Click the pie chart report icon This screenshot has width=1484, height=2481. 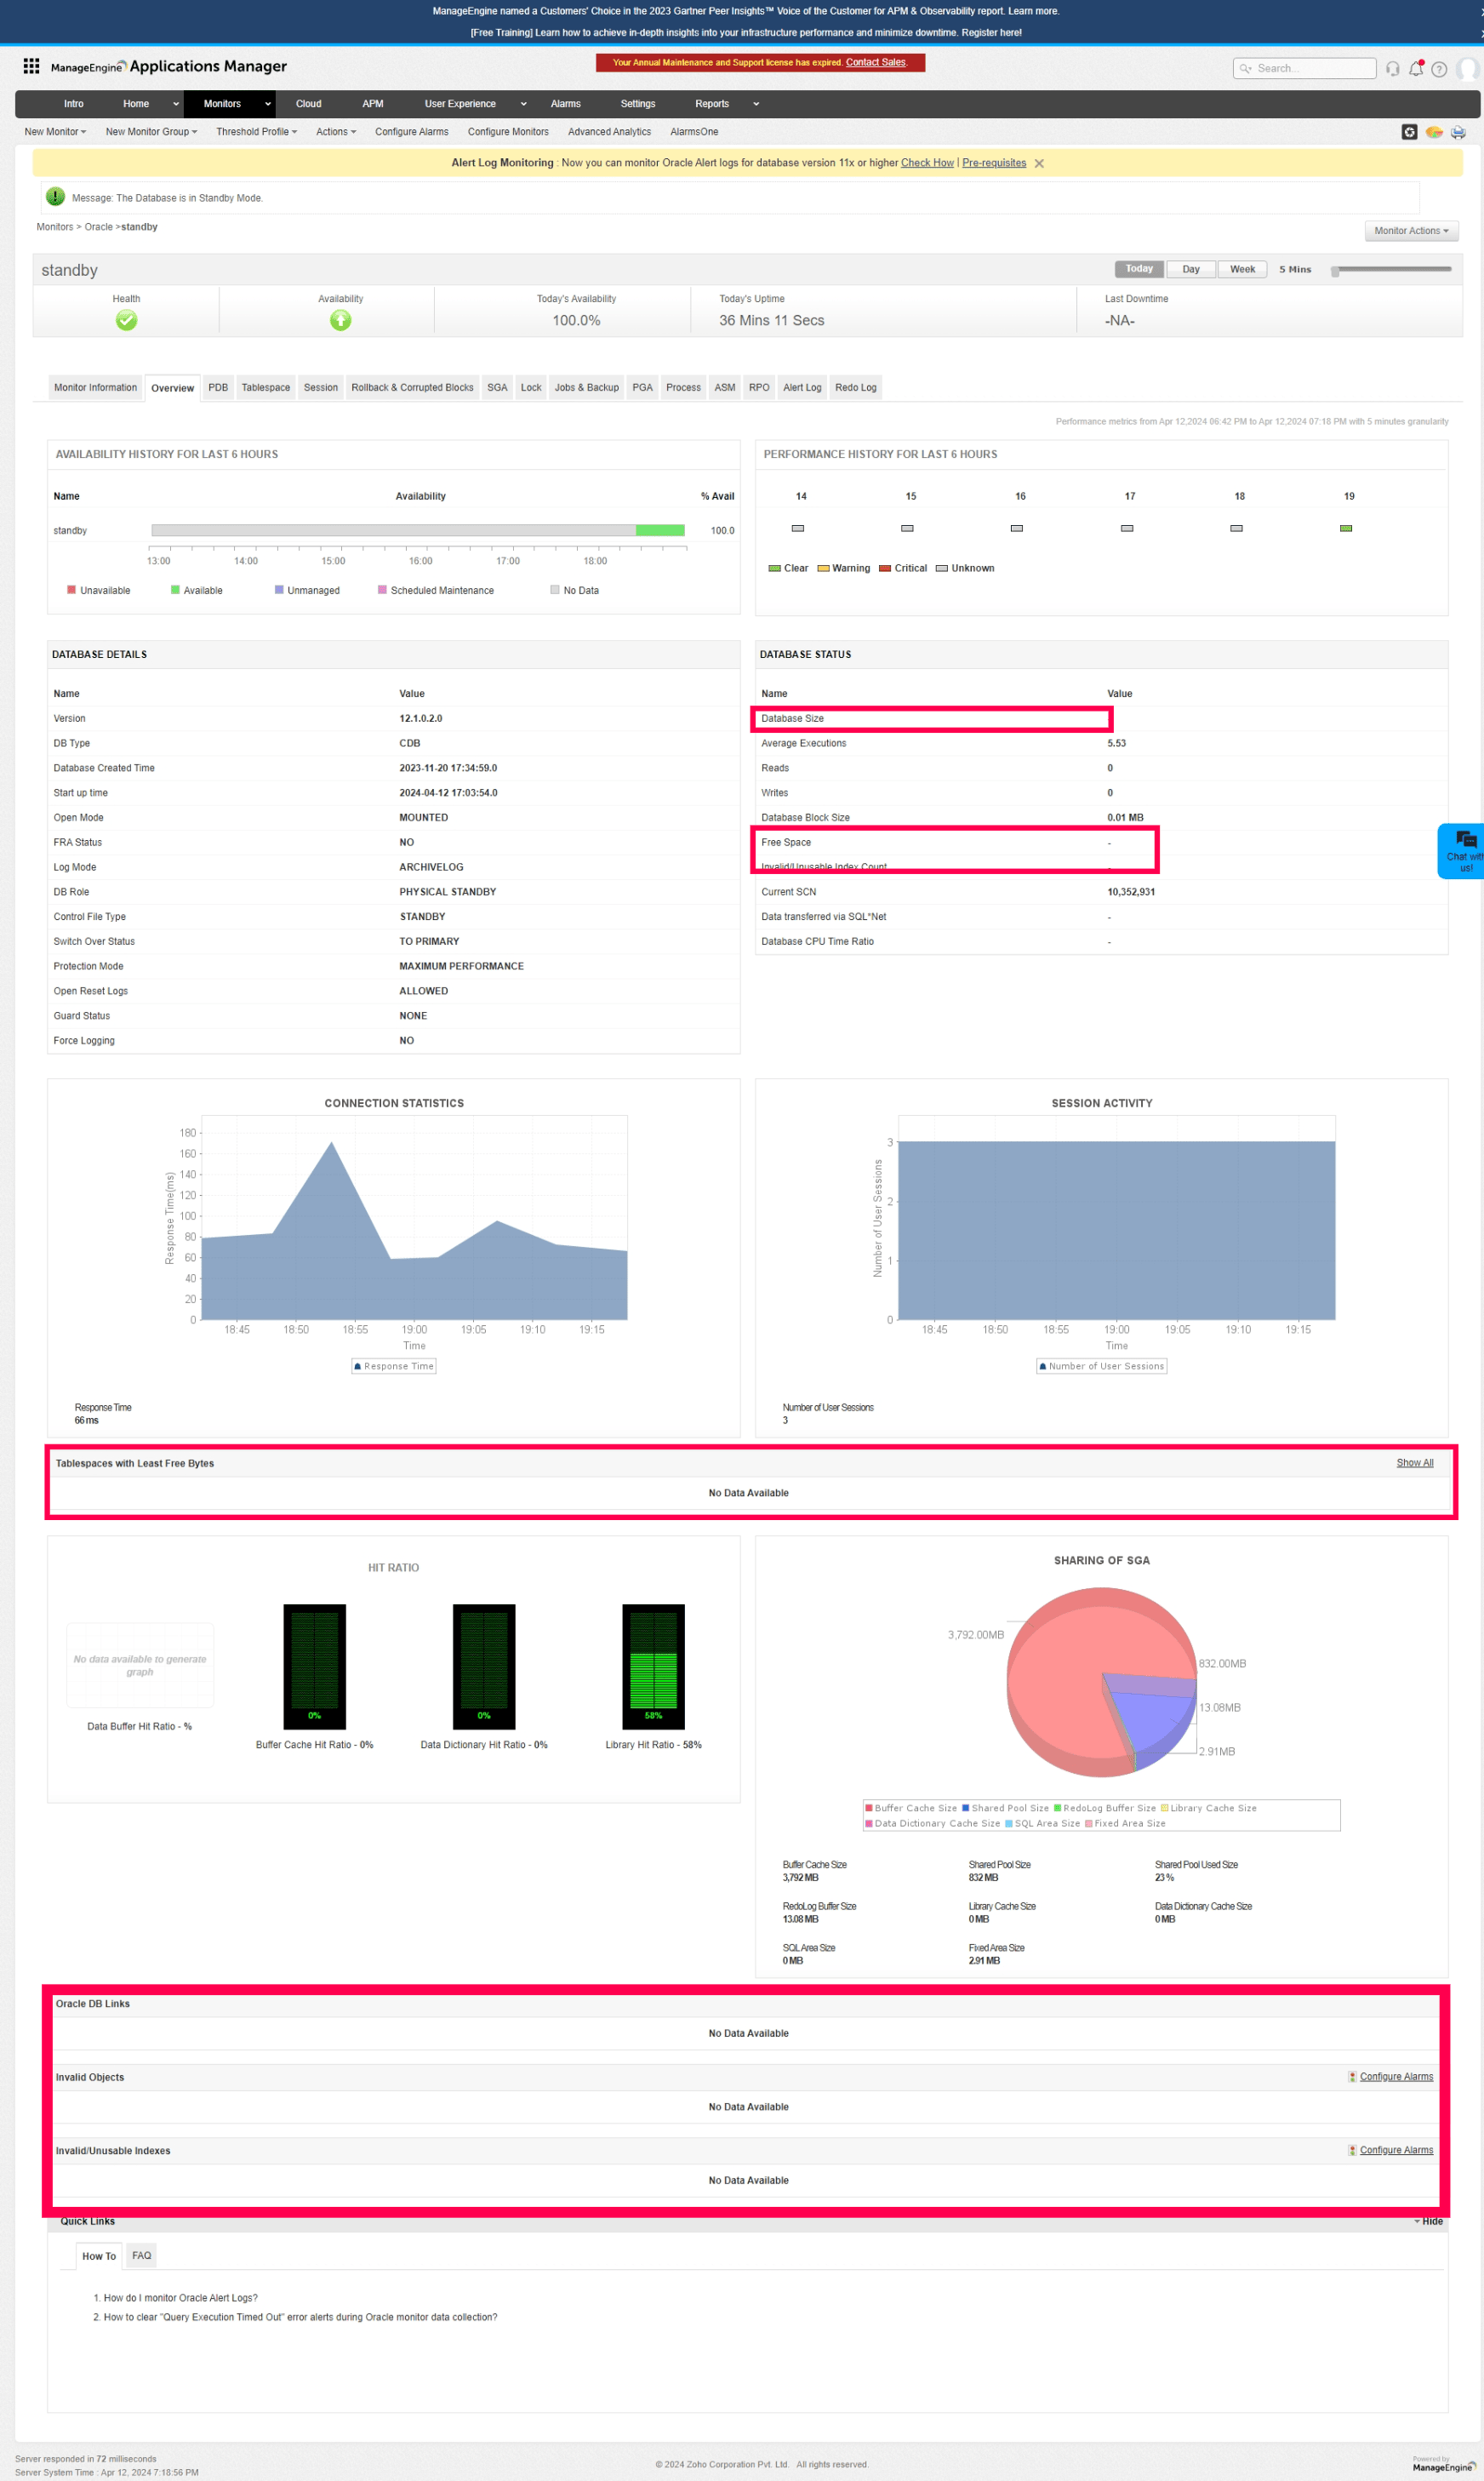pyautogui.click(x=1433, y=132)
